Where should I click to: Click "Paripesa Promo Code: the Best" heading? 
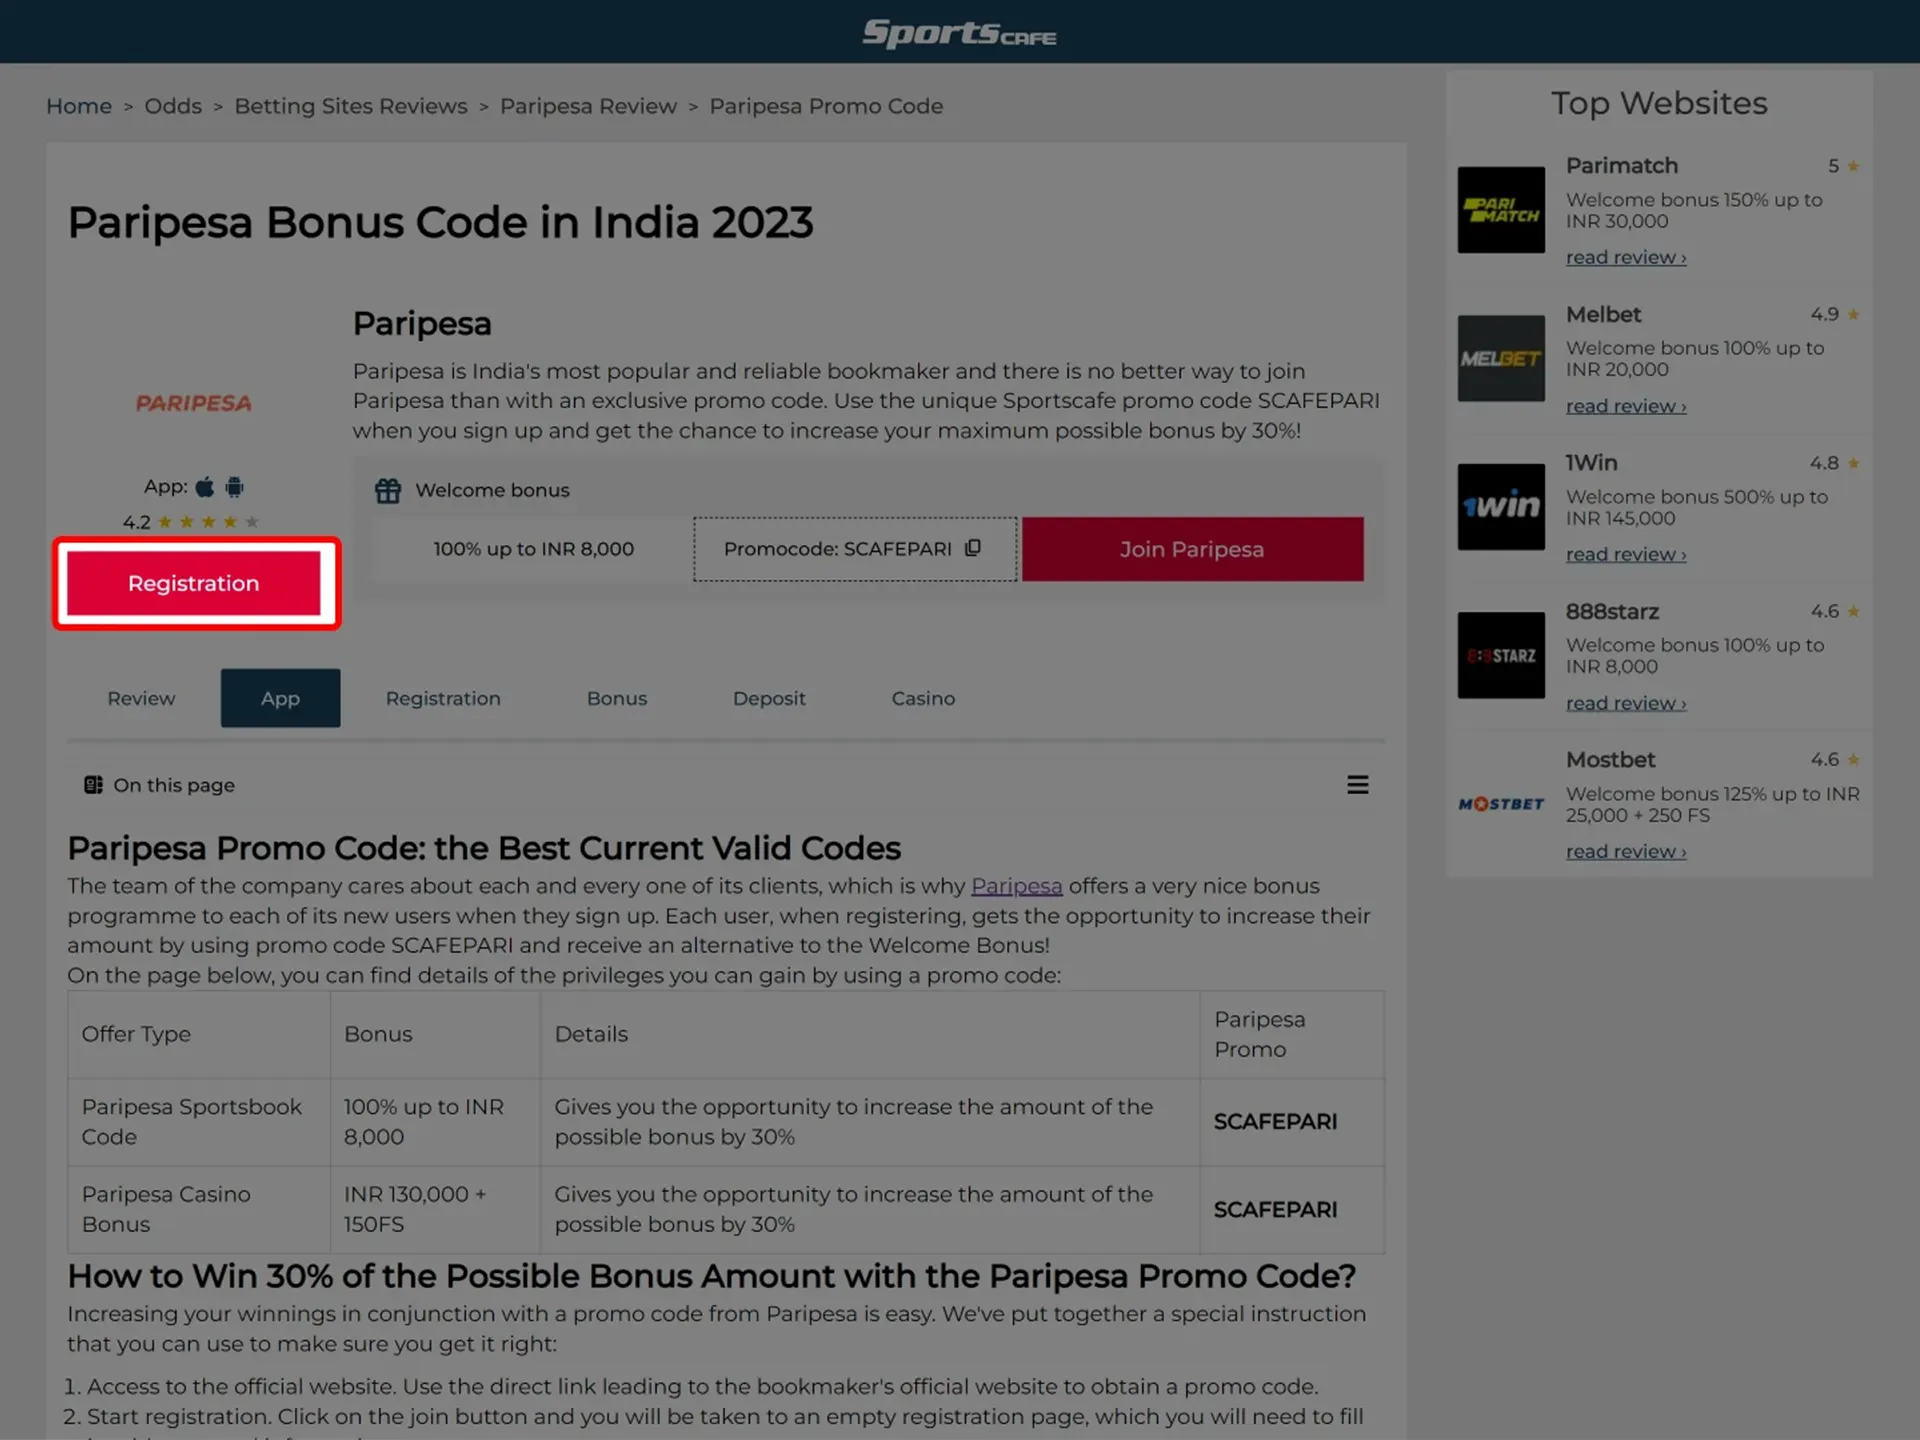[484, 848]
